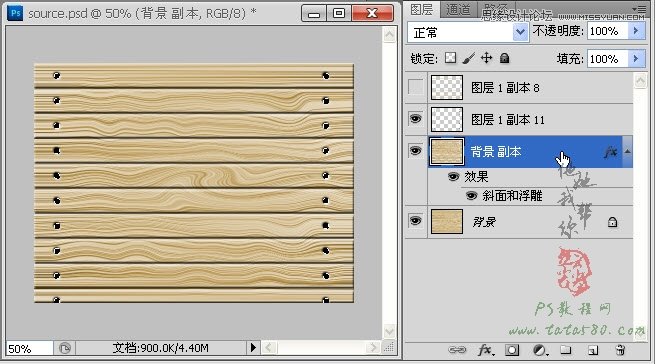Minimize the source.psd document window

tap(314, 13)
